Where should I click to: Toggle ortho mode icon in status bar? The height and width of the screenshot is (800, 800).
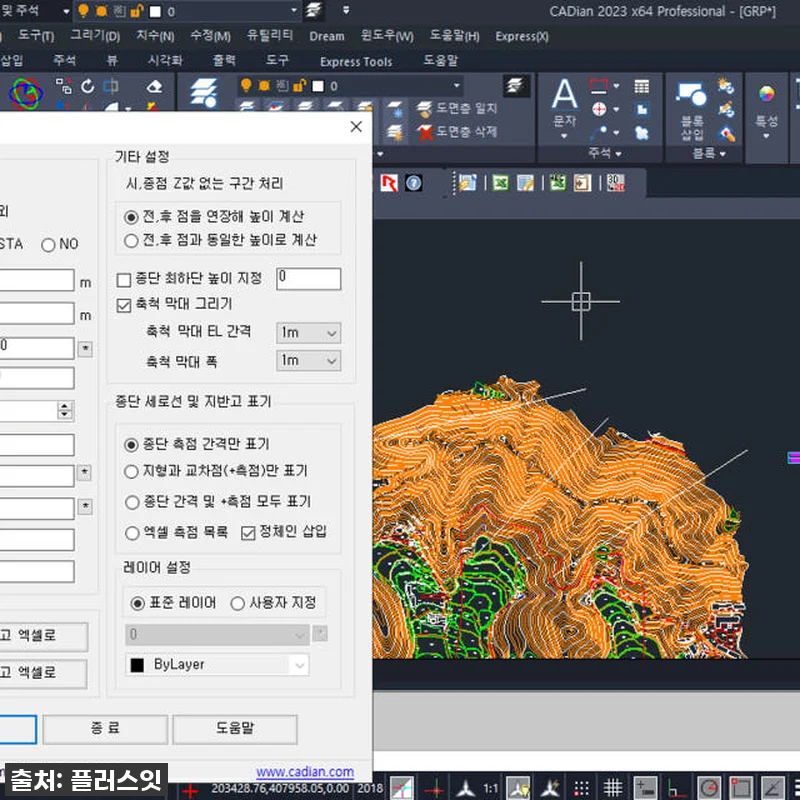(677, 788)
